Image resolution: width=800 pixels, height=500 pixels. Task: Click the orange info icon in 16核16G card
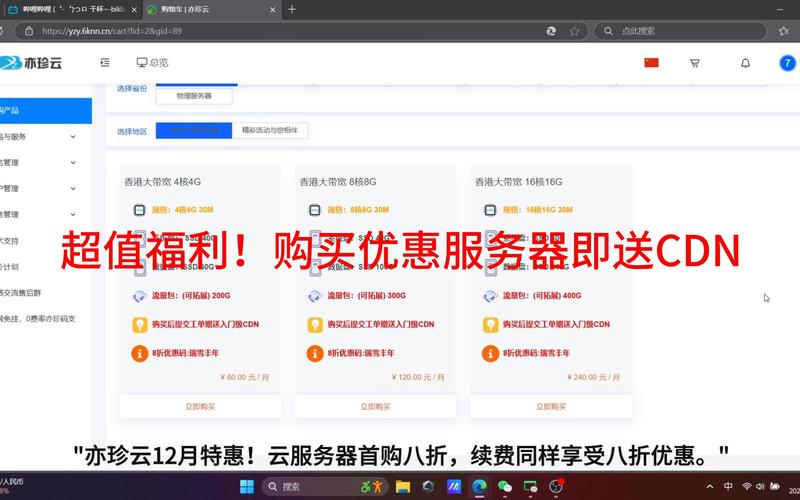[x=491, y=353]
